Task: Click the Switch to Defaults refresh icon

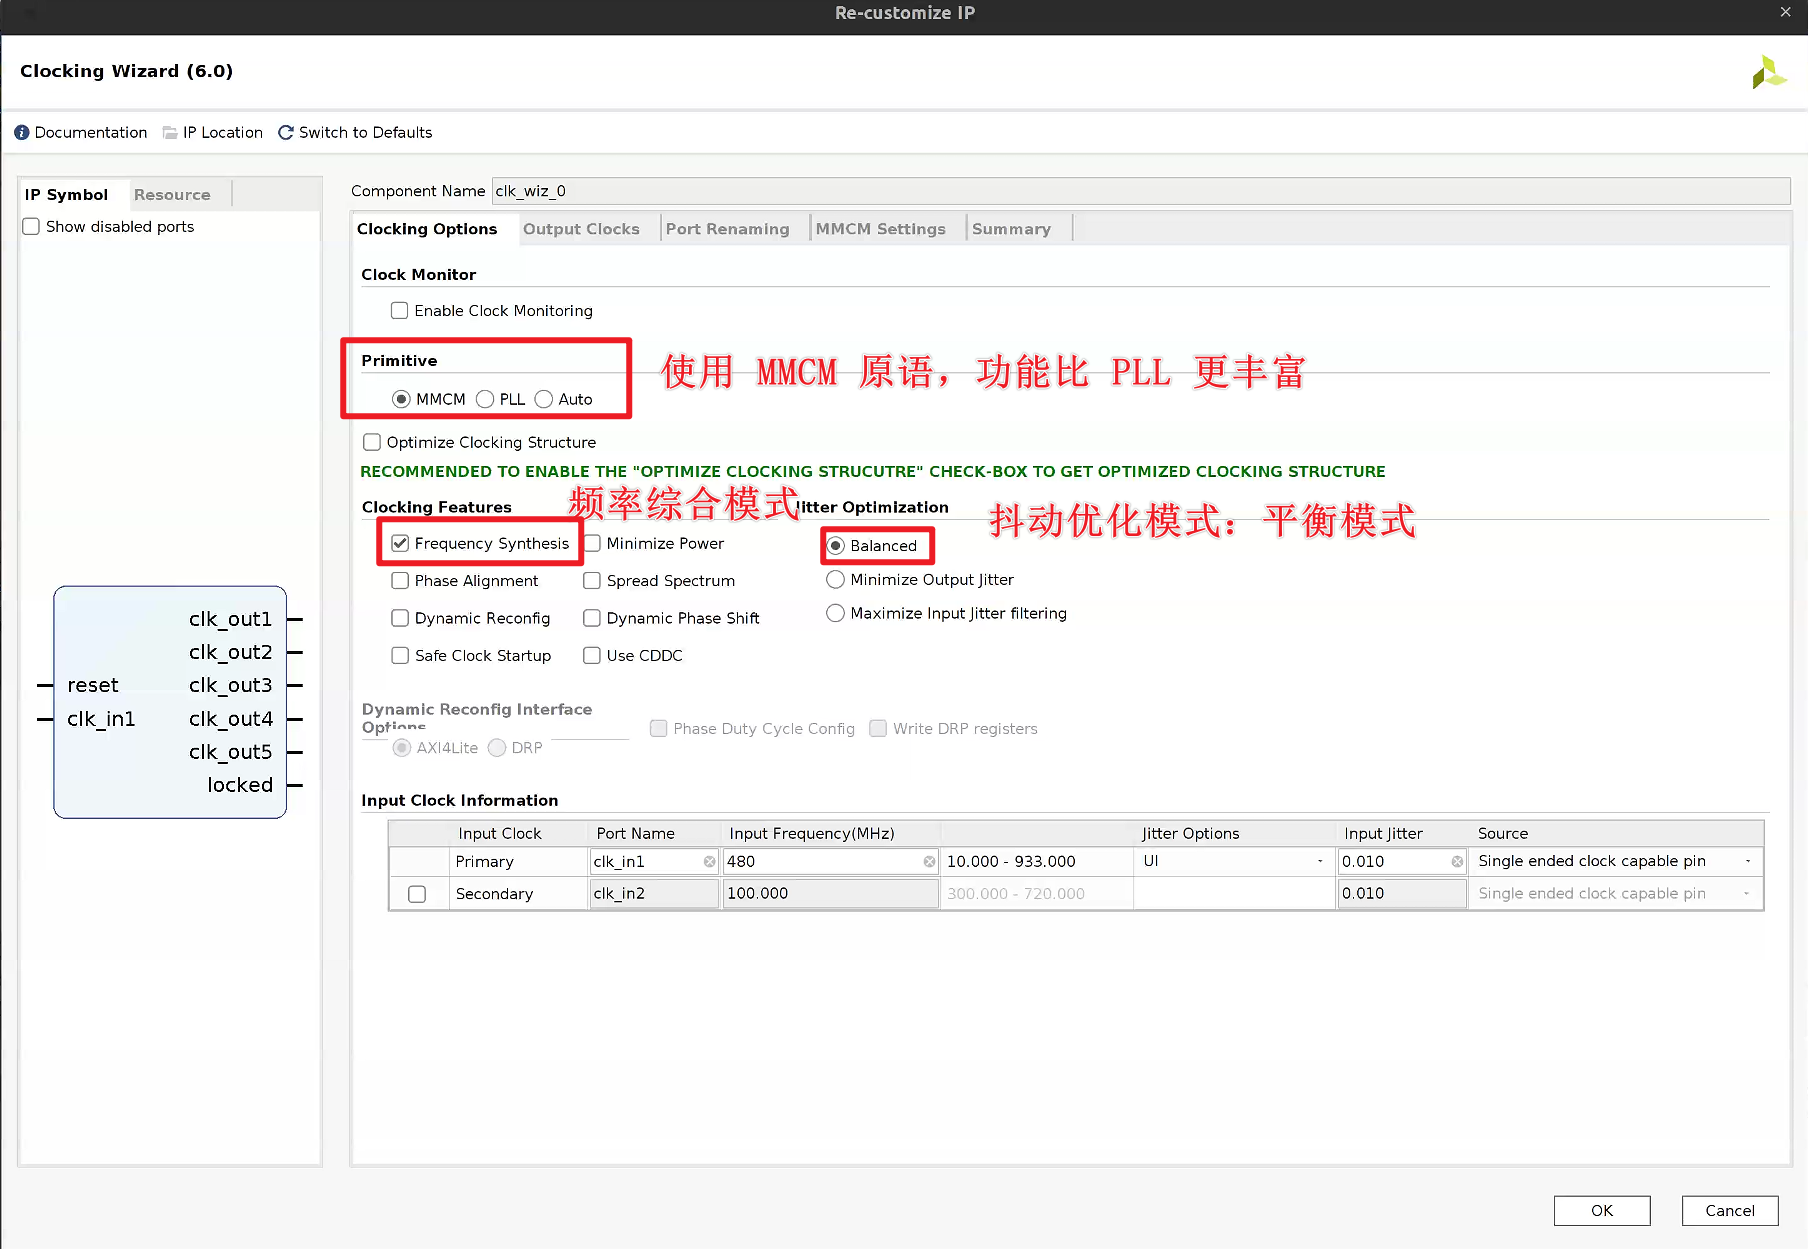Action: 286,133
